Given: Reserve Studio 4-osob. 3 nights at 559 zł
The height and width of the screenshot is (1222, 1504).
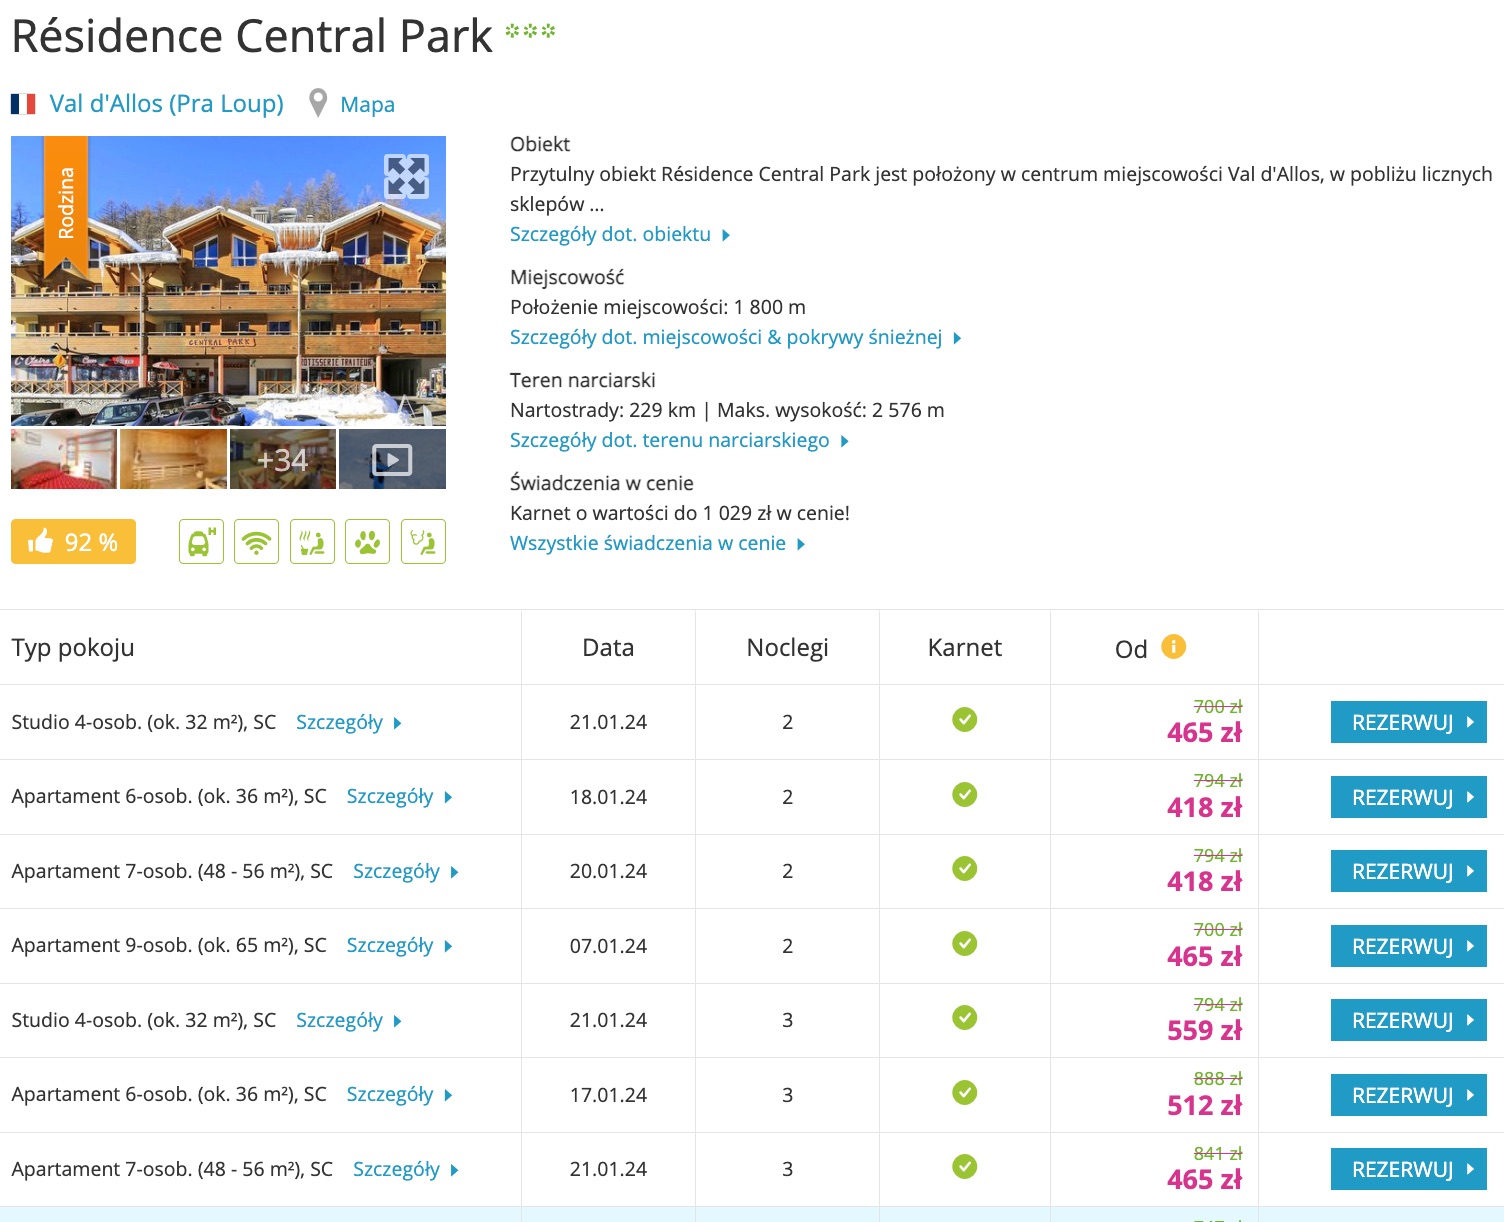Looking at the screenshot, I should click(x=1409, y=1020).
